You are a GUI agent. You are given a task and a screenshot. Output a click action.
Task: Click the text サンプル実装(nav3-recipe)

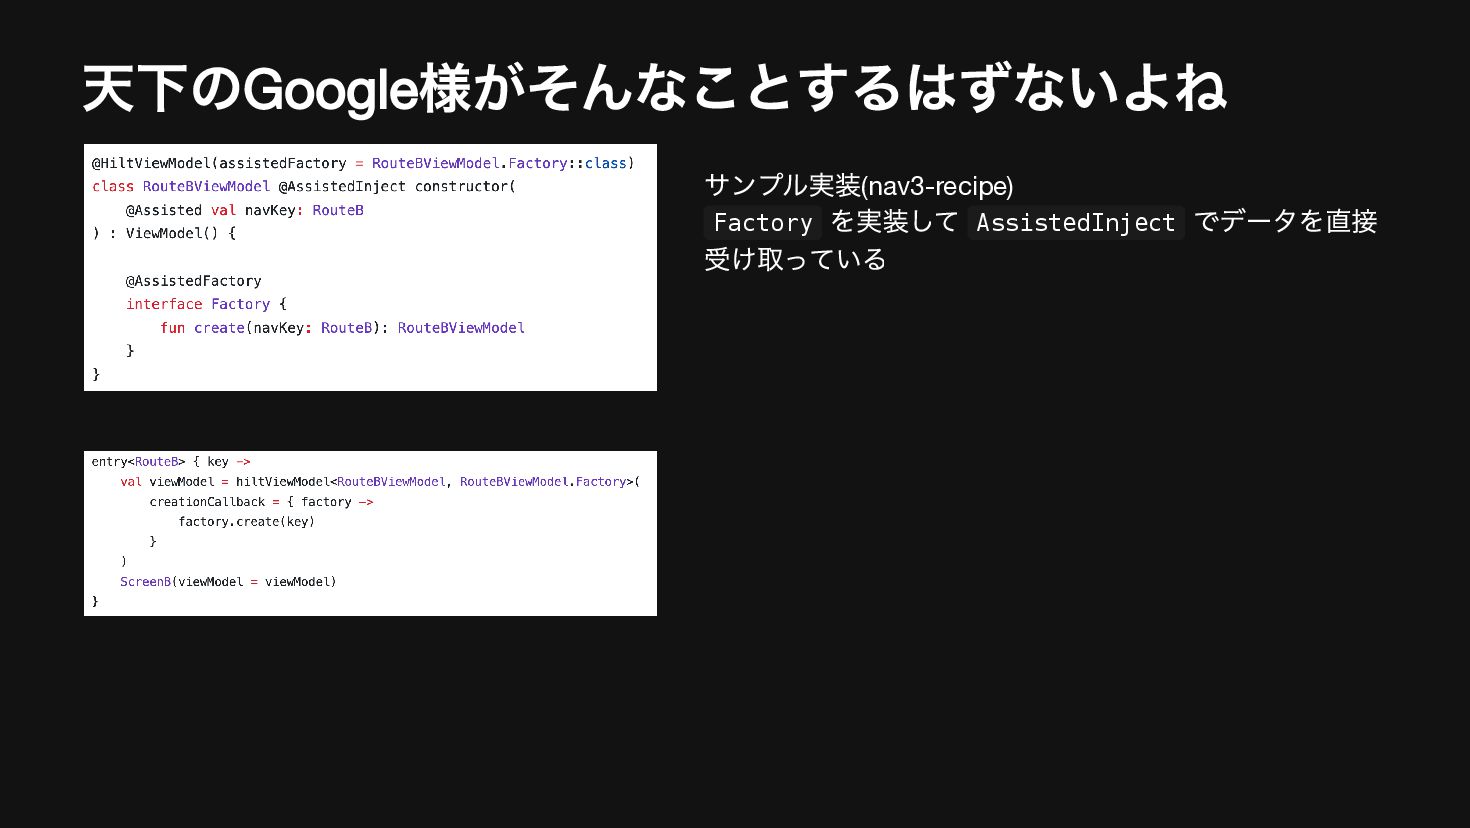pyautogui.click(x=859, y=186)
